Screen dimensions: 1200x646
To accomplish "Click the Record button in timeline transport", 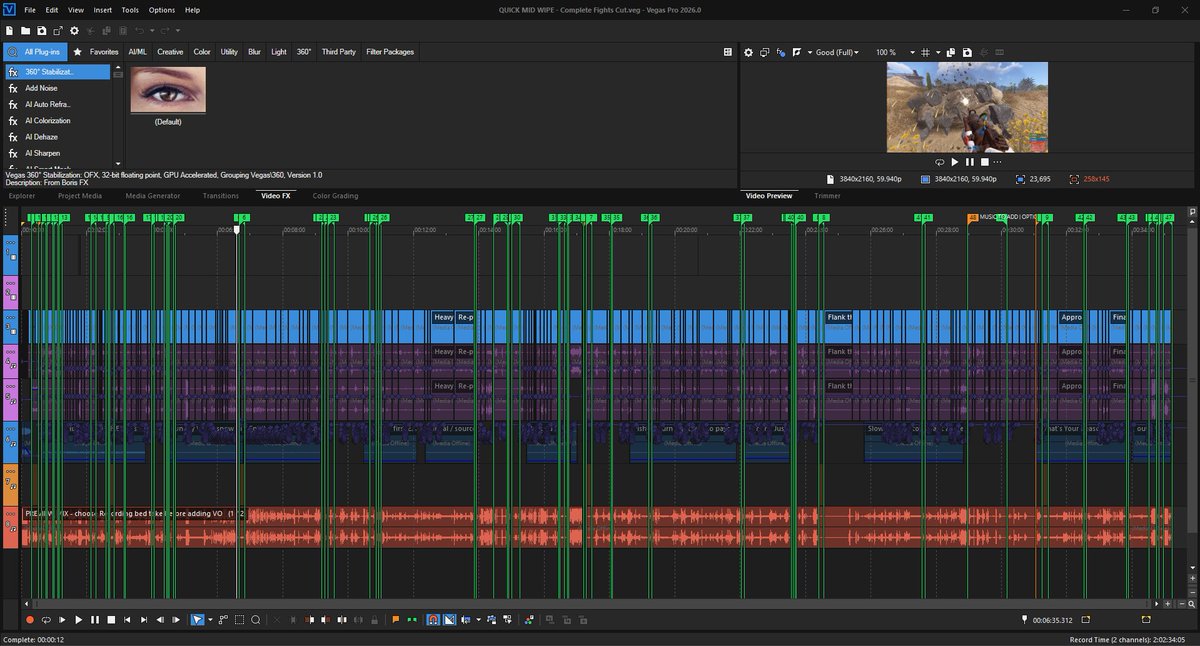I will click(30, 620).
